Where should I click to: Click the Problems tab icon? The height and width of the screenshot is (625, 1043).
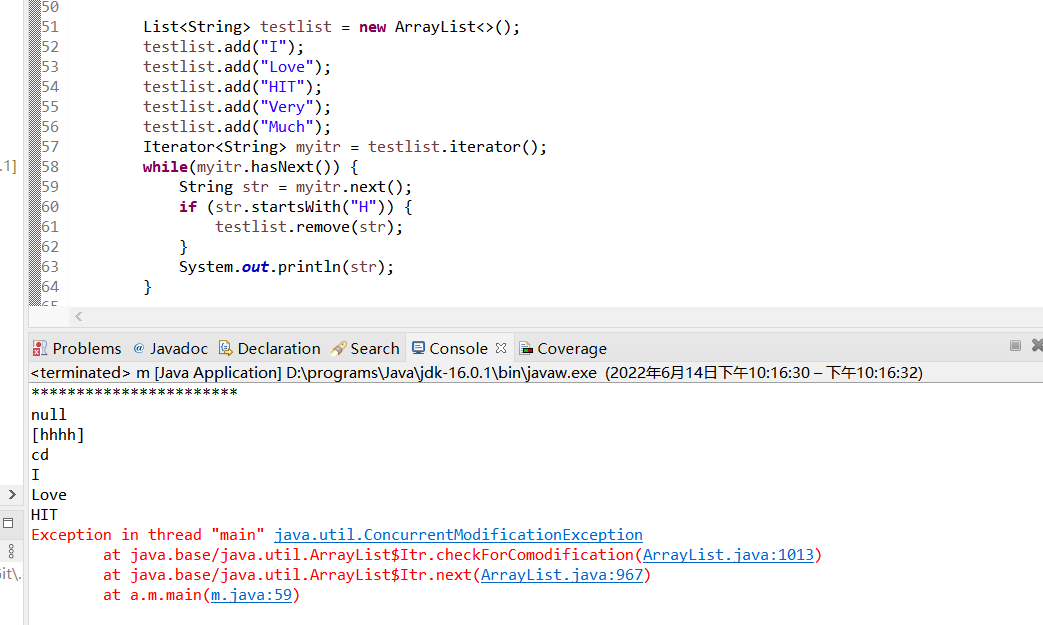[x=40, y=348]
